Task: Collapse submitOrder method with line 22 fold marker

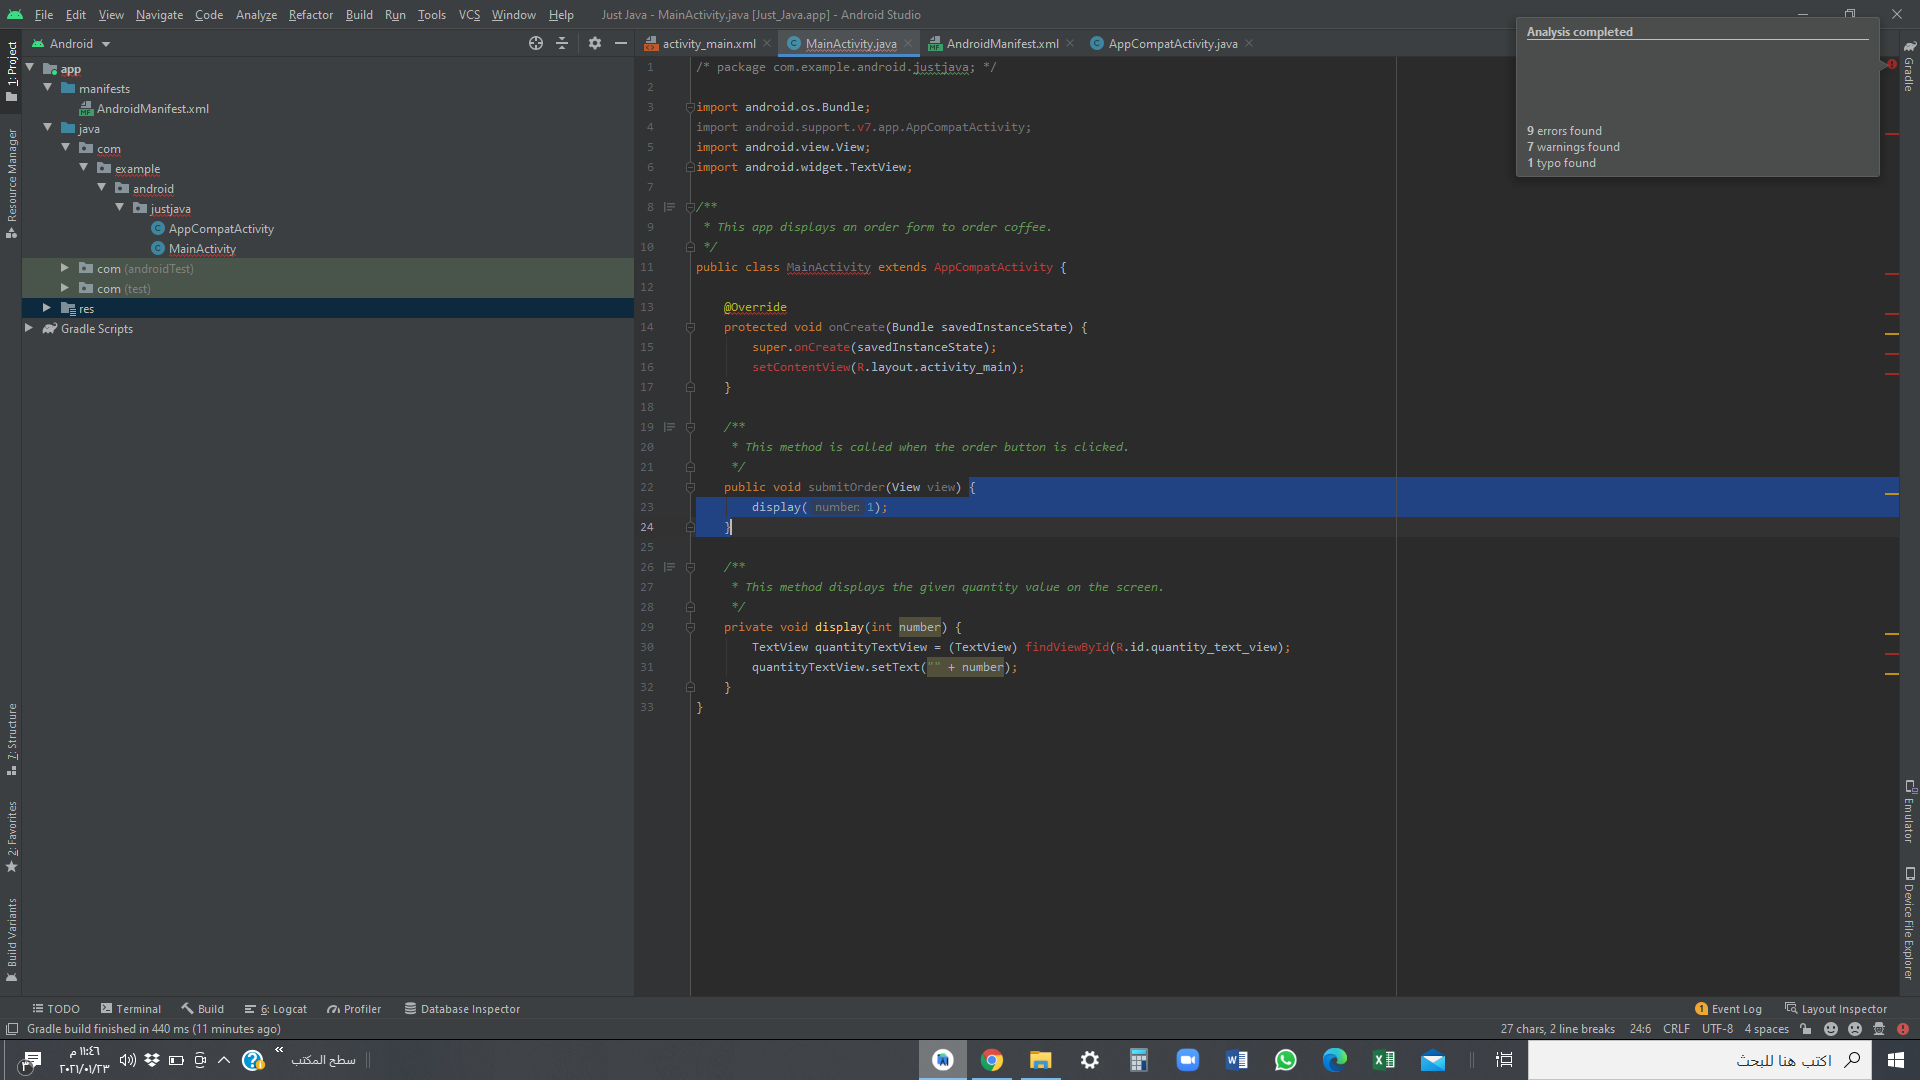Action: [690, 487]
